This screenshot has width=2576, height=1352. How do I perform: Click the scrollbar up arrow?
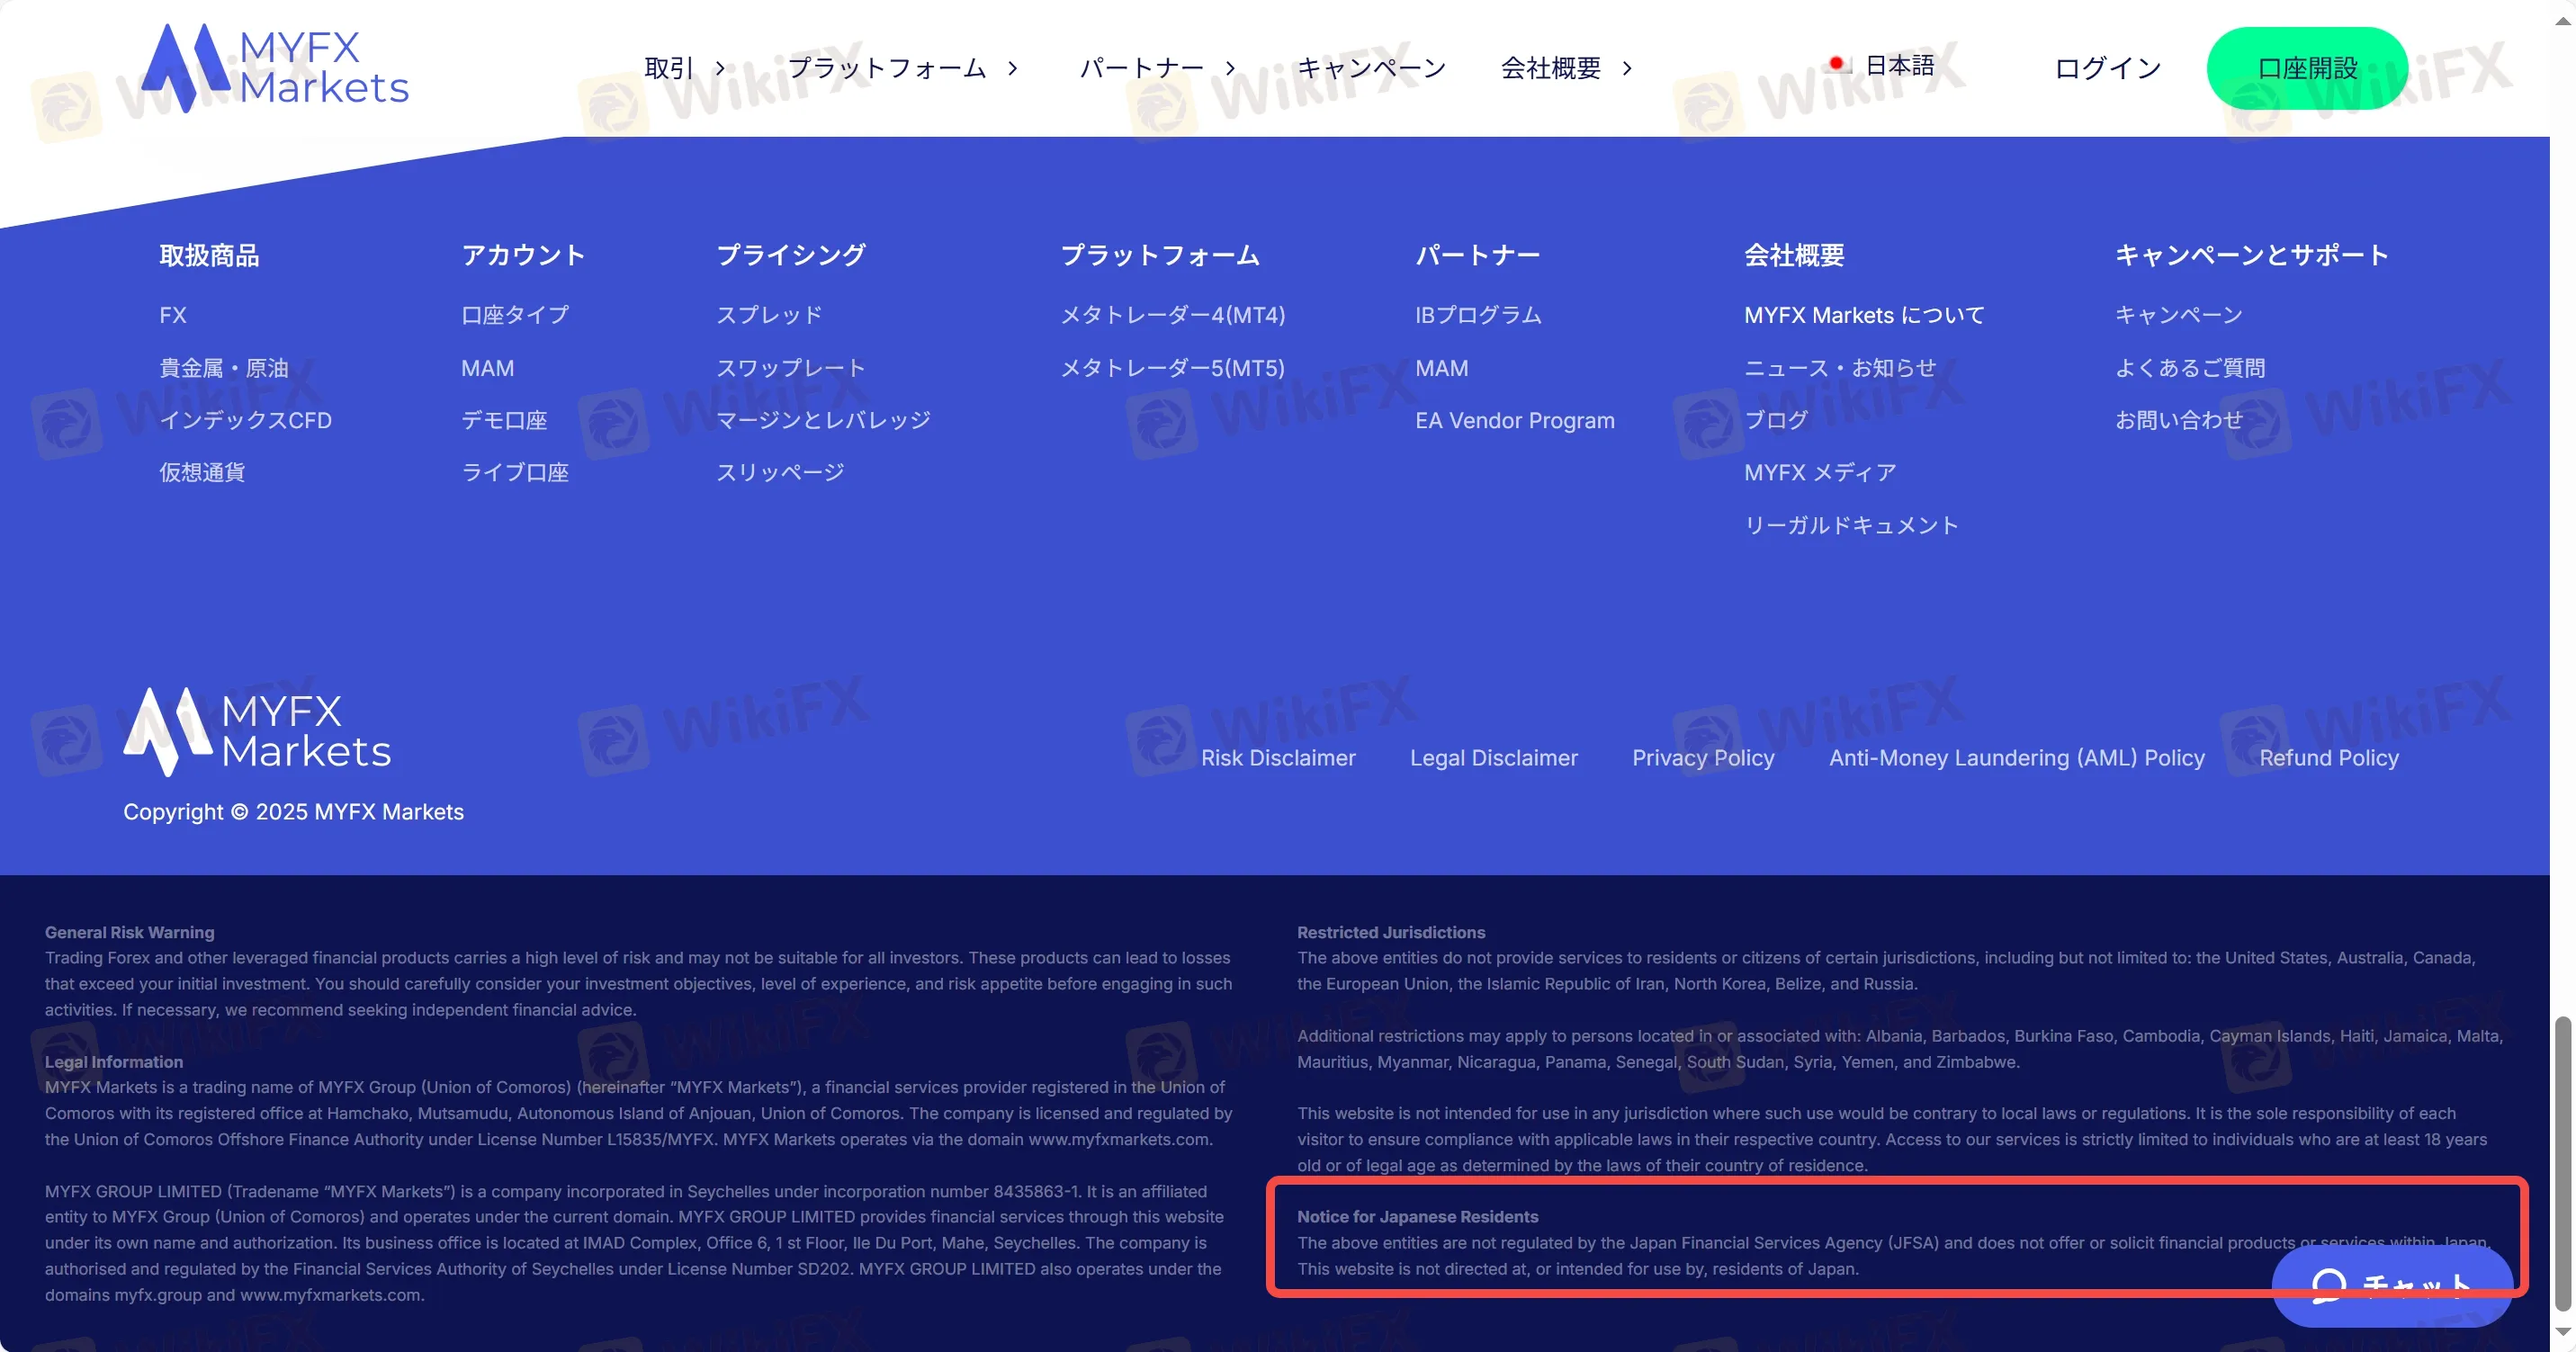pyautogui.click(x=2562, y=20)
